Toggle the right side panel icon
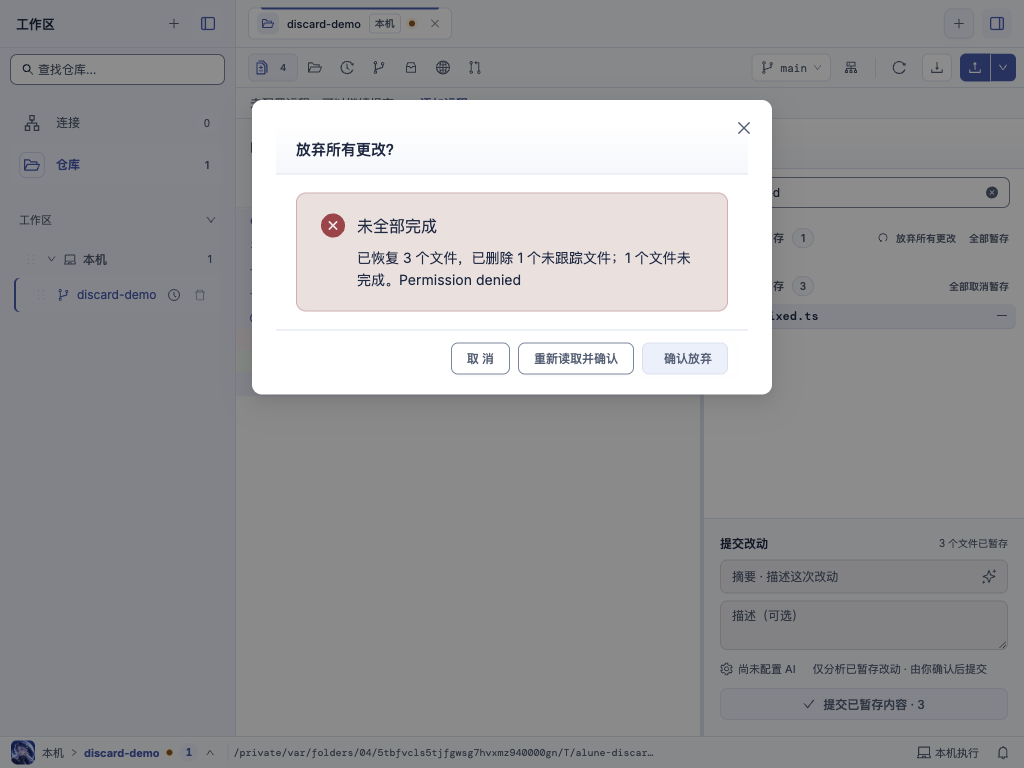1024x768 pixels. (x=997, y=24)
